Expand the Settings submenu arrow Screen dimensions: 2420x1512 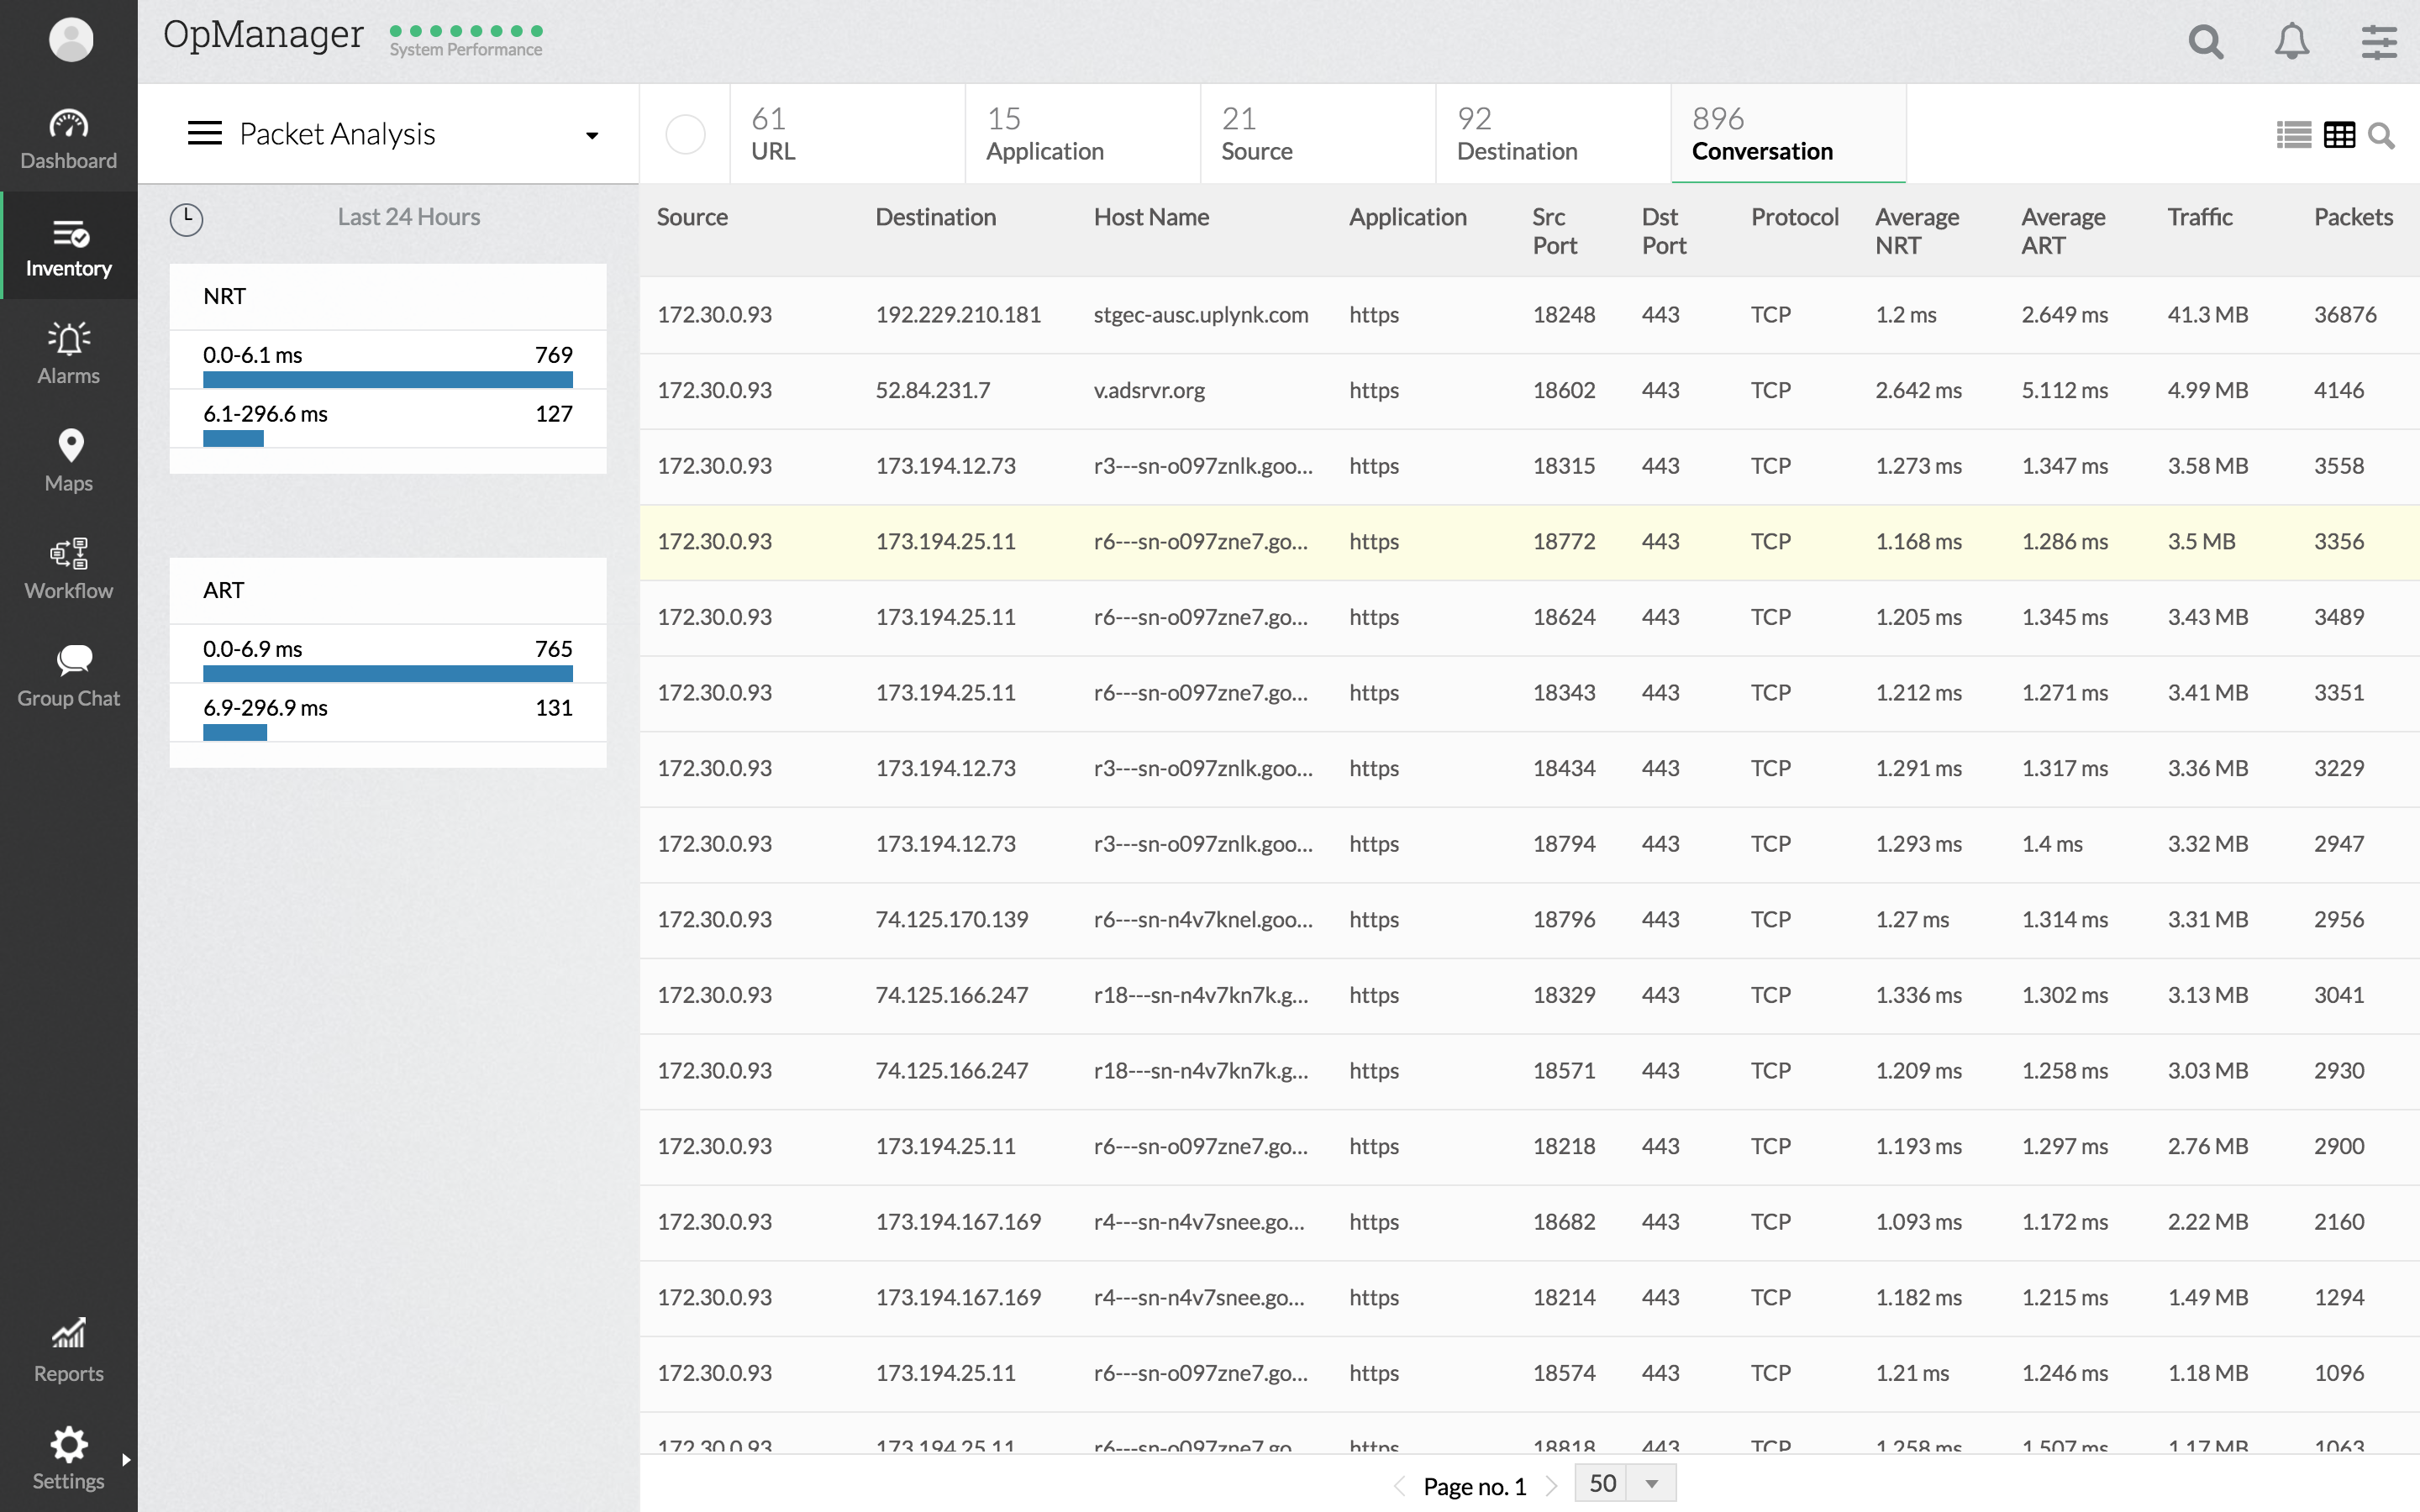(x=126, y=1459)
